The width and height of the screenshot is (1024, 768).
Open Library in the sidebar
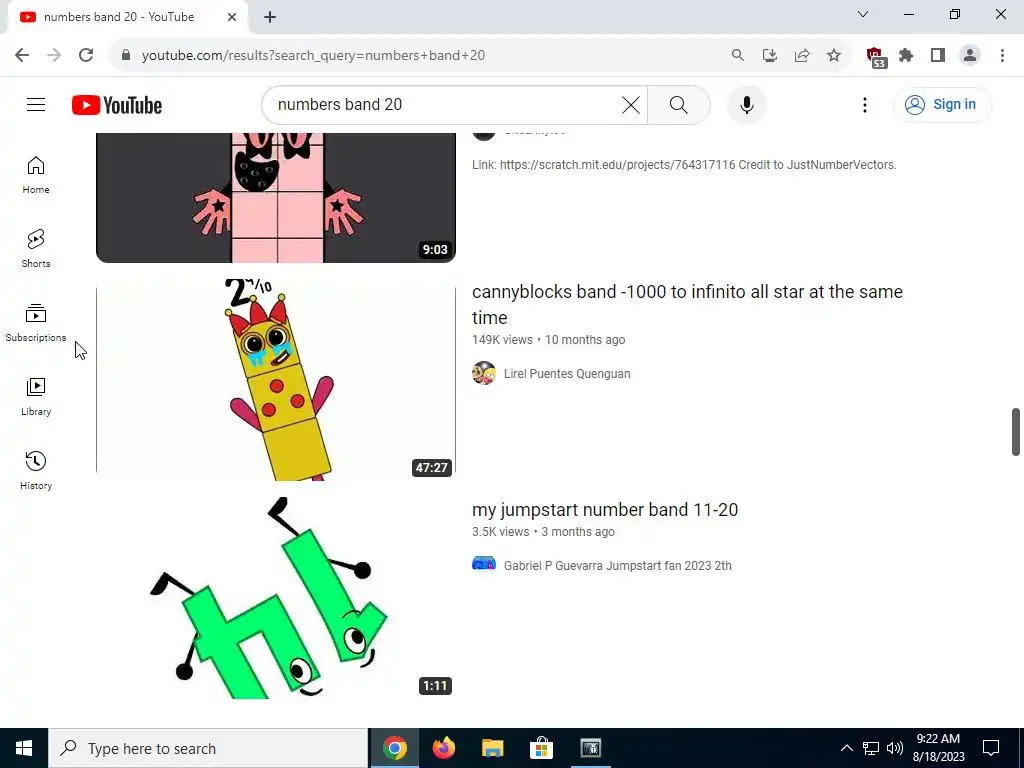[x=36, y=396]
